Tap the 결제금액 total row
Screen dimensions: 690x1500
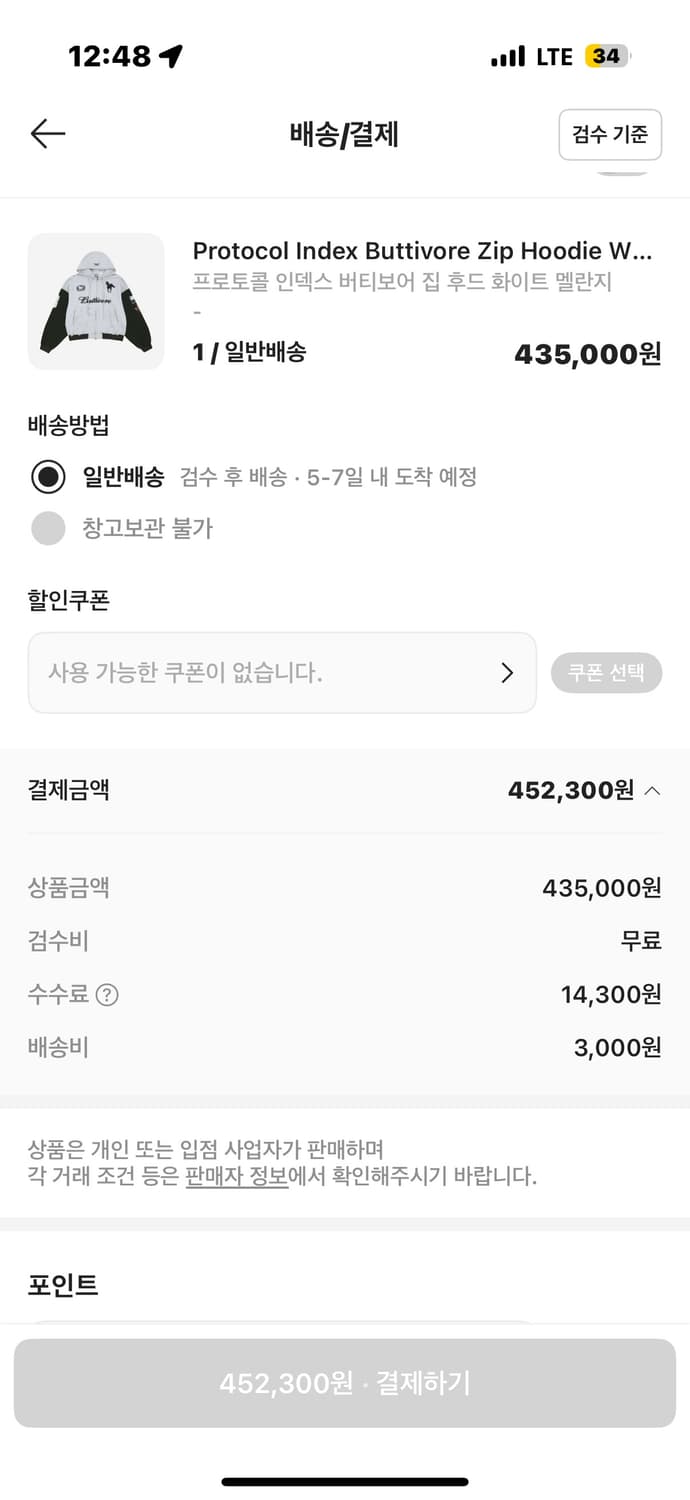(x=344, y=791)
